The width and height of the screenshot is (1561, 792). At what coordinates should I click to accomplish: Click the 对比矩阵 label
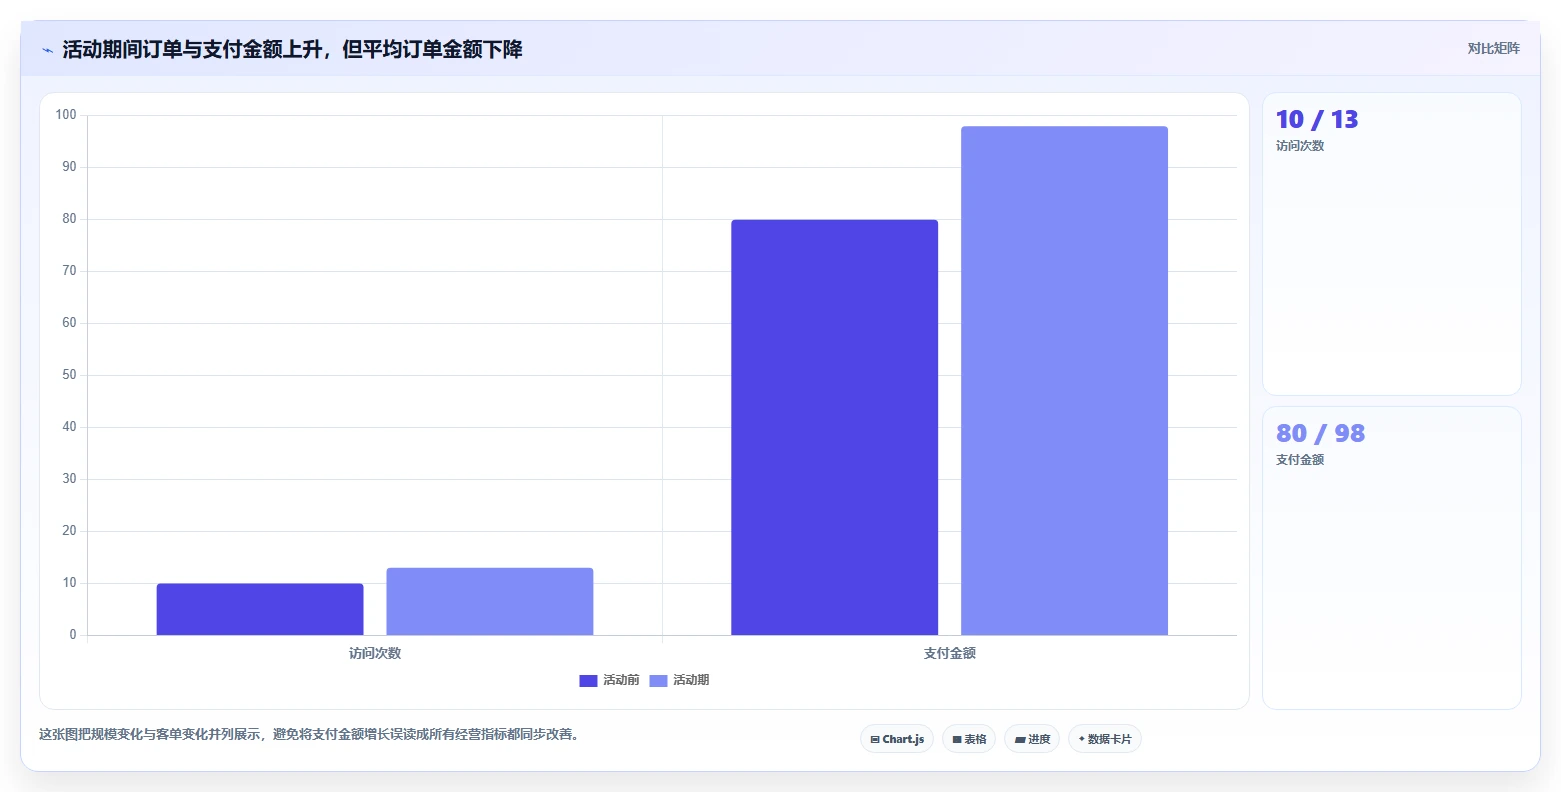(1493, 49)
